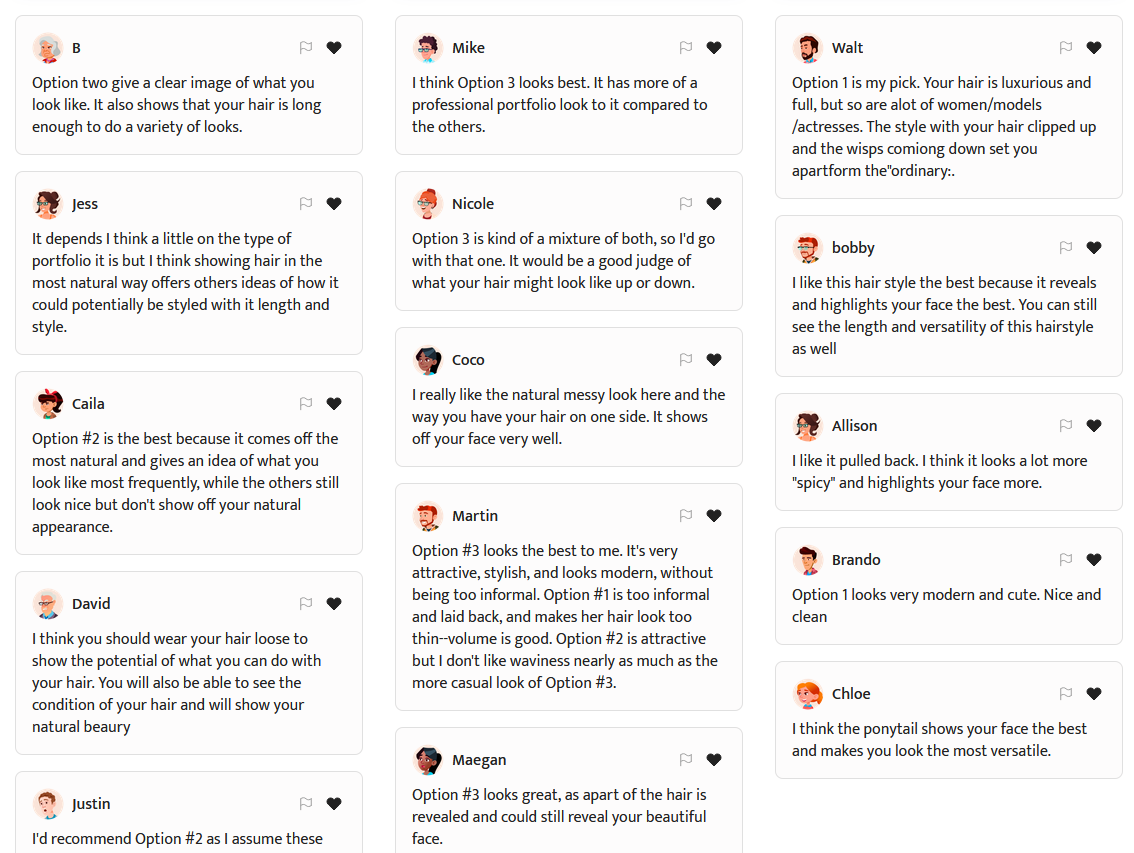Like Caila's comment with the heart

coord(334,404)
